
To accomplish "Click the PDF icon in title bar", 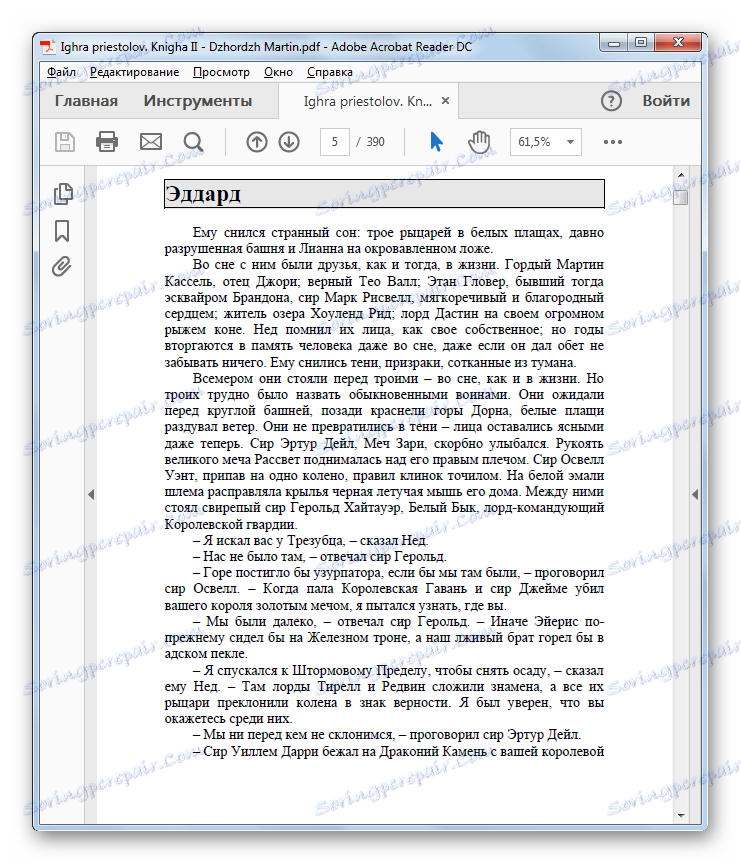I will pos(48,47).
